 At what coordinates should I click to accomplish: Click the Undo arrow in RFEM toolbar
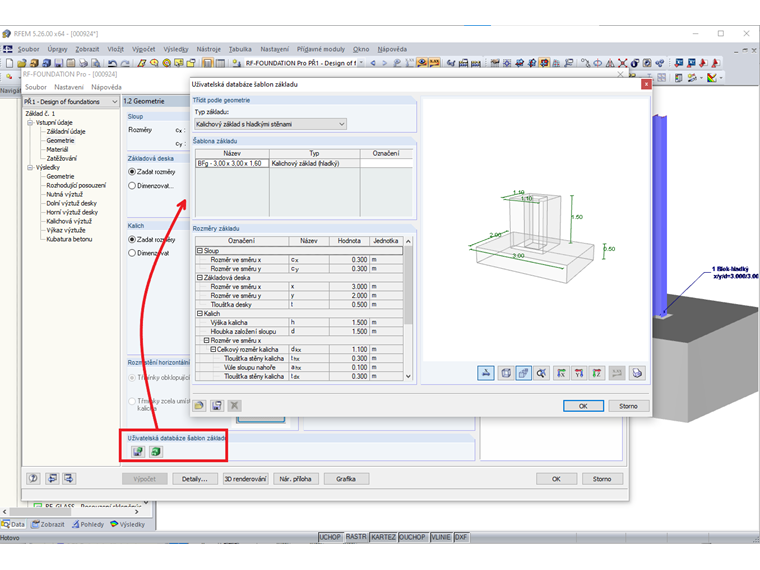coord(112,63)
